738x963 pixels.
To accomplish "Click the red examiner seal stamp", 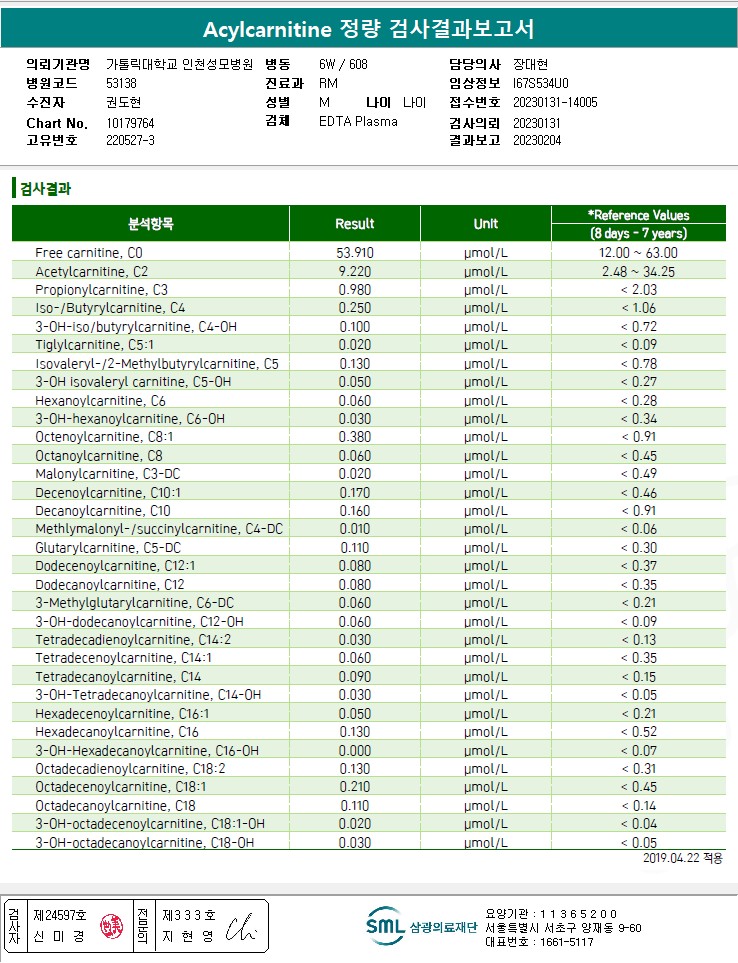I will (112, 926).
